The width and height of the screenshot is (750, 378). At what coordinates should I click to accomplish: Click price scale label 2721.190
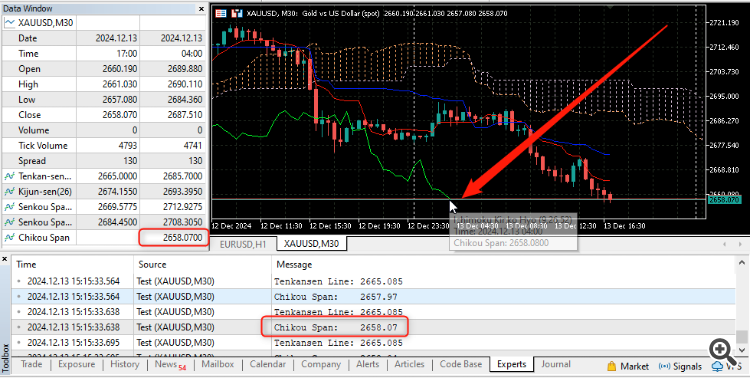click(723, 22)
